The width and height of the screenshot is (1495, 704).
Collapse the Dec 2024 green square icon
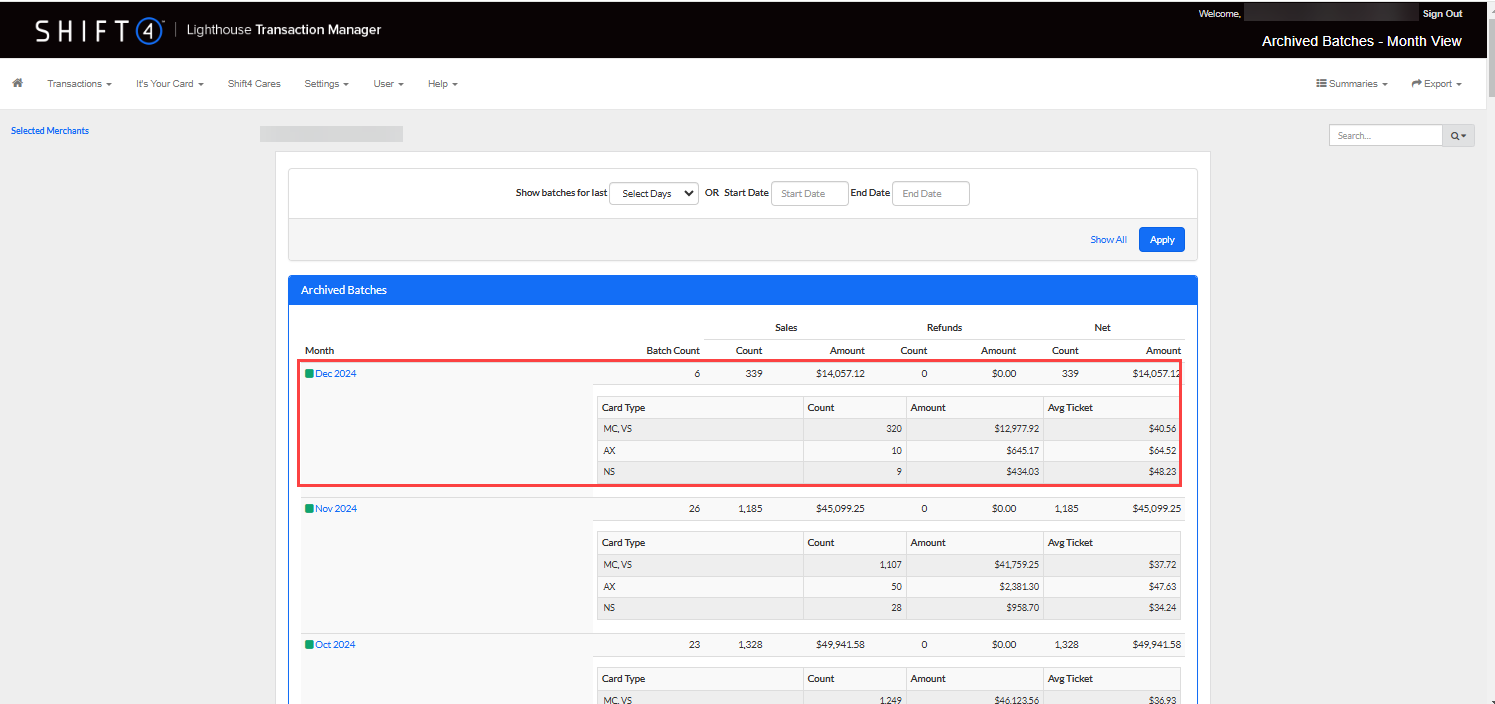pos(310,374)
